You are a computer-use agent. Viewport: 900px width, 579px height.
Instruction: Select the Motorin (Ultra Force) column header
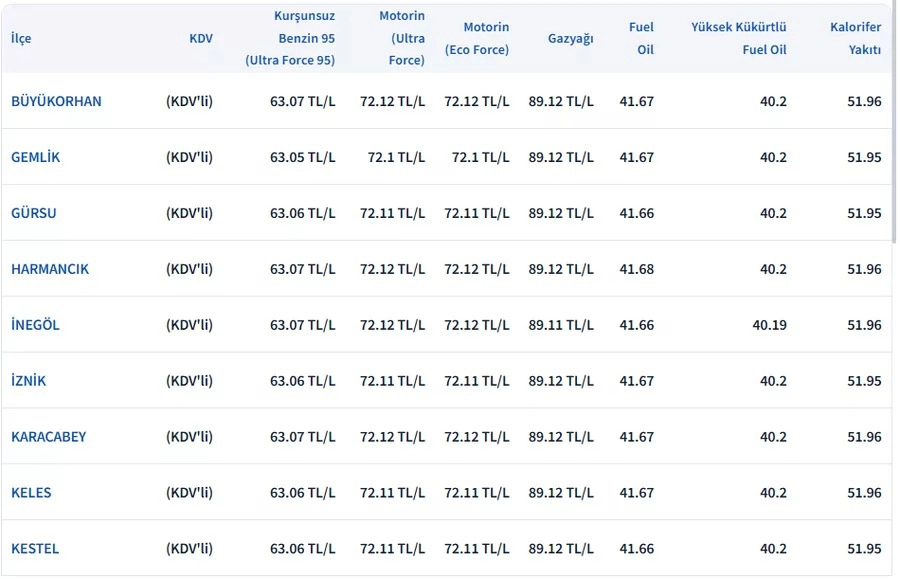pyautogui.click(x=402, y=38)
